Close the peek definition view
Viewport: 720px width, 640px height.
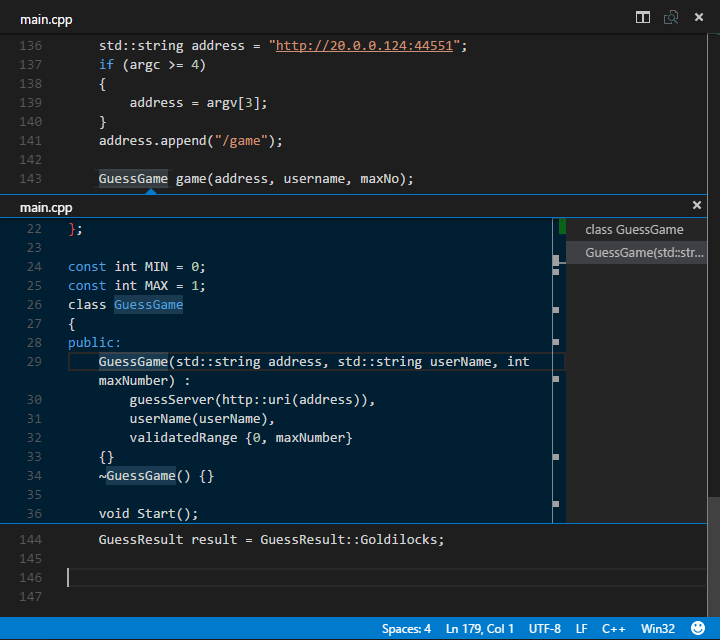coord(697,205)
